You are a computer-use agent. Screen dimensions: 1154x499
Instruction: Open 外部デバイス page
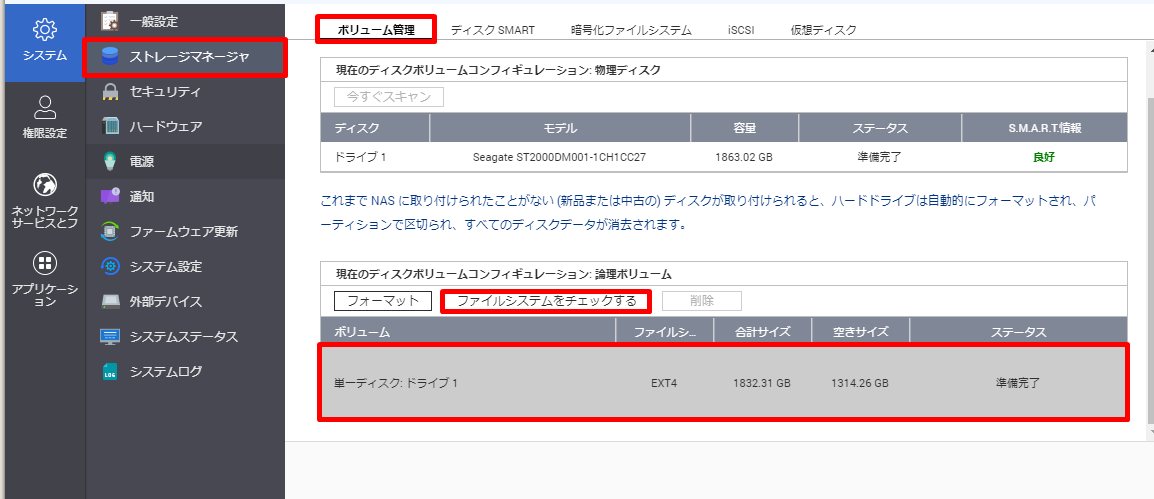point(185,302)
